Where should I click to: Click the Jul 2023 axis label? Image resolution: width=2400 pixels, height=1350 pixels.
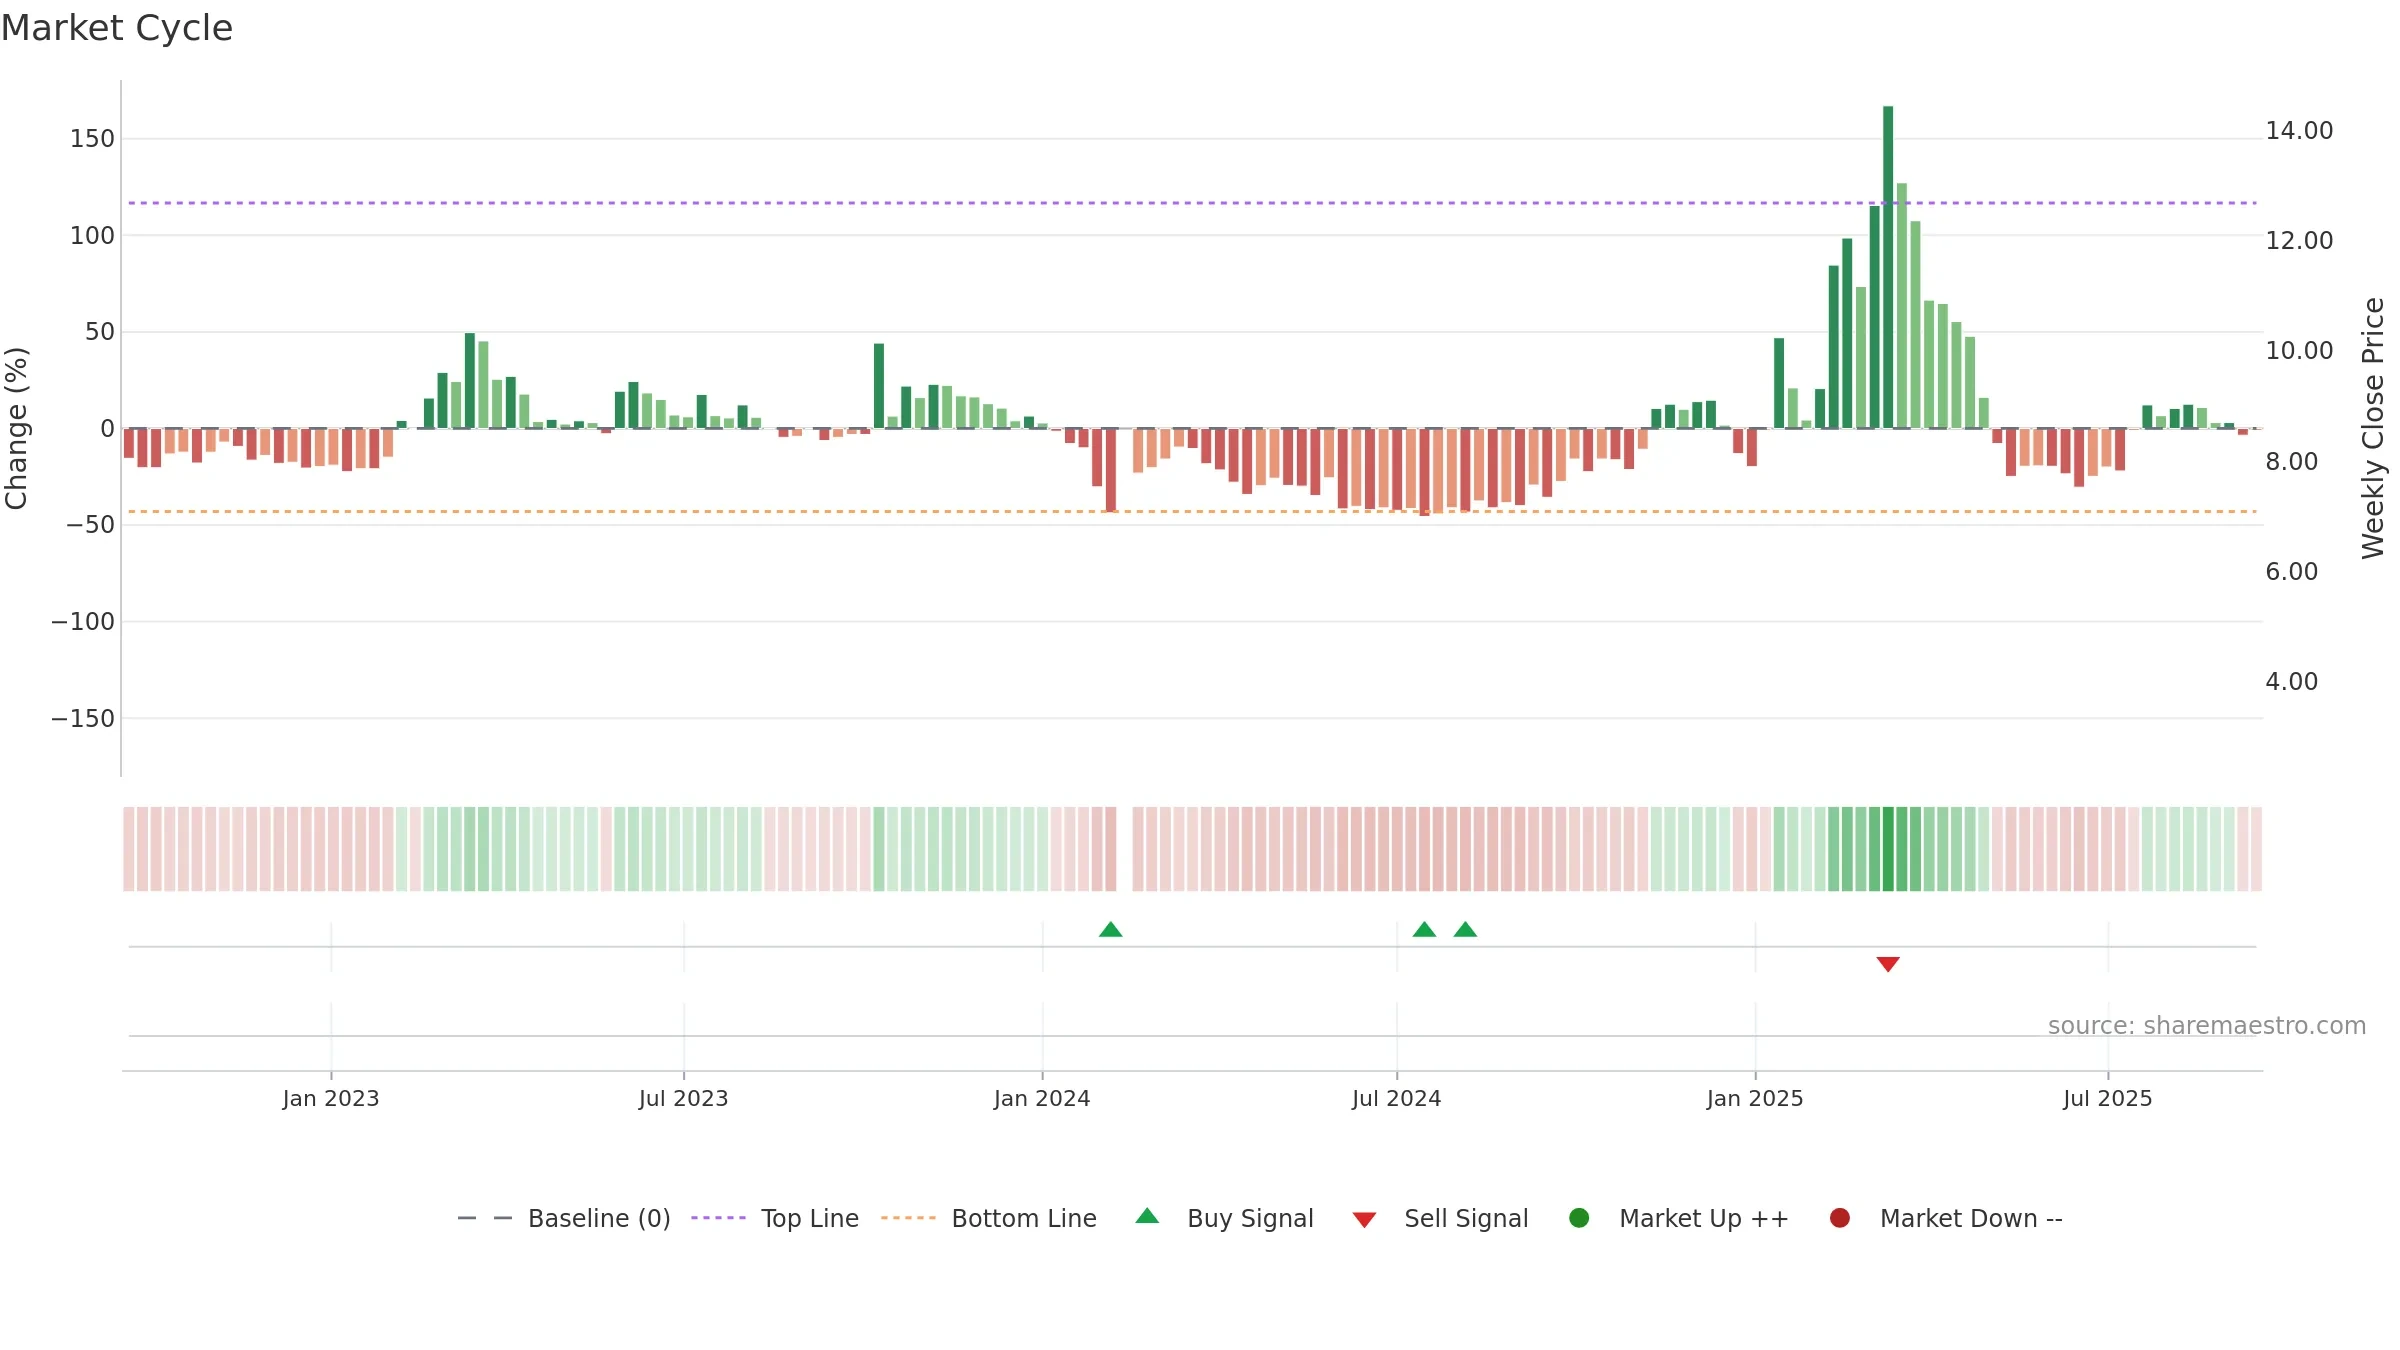[x=684, y=1099]
